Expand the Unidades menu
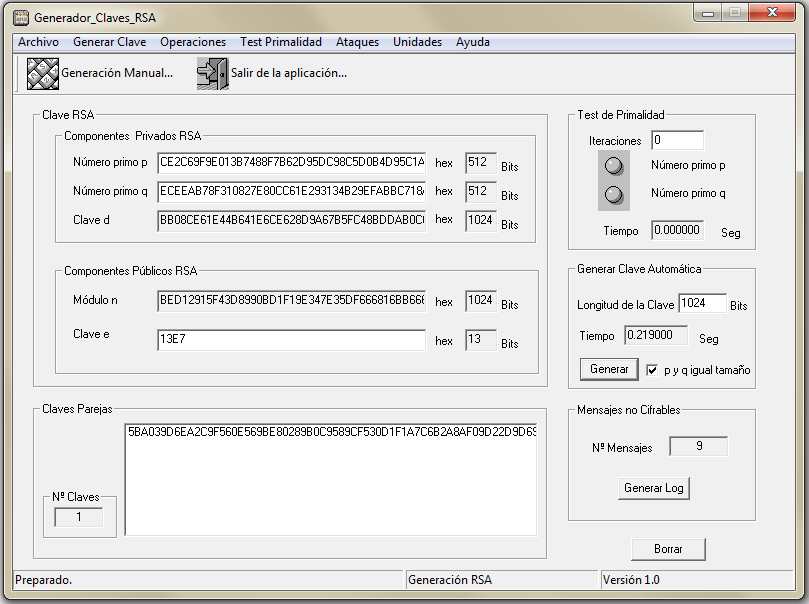 [x=417, y=42]
